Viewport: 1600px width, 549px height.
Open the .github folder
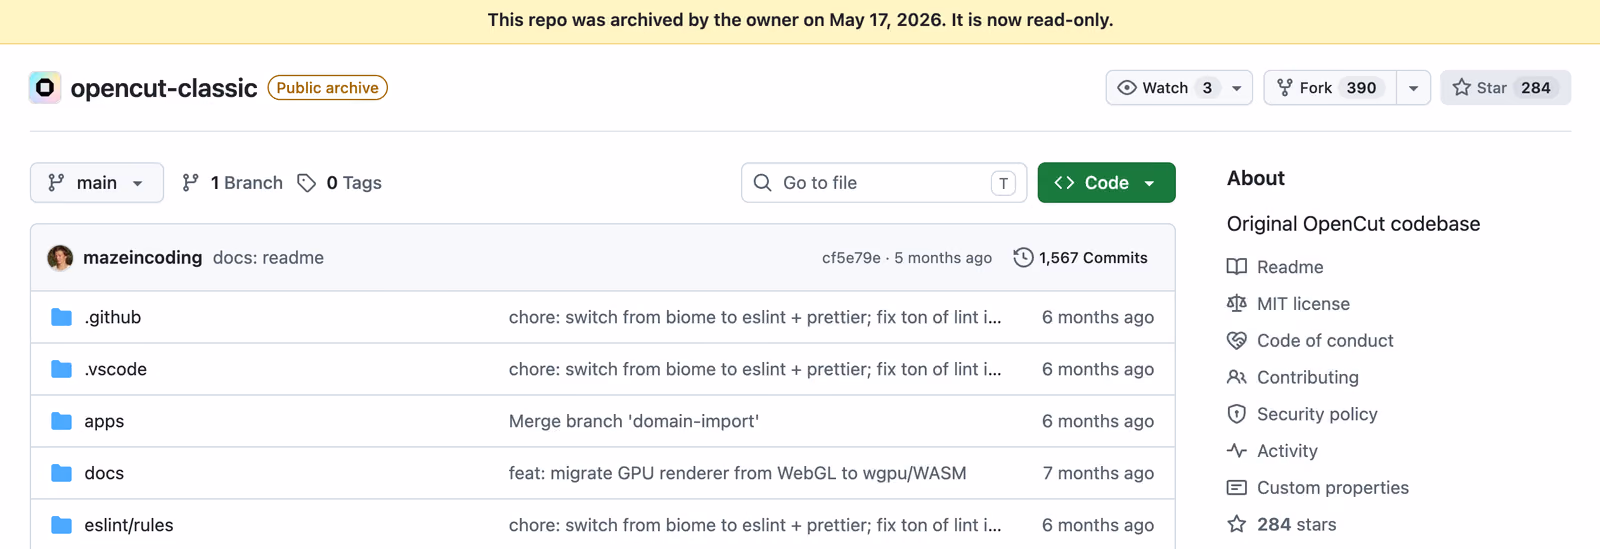pos(113,317)
